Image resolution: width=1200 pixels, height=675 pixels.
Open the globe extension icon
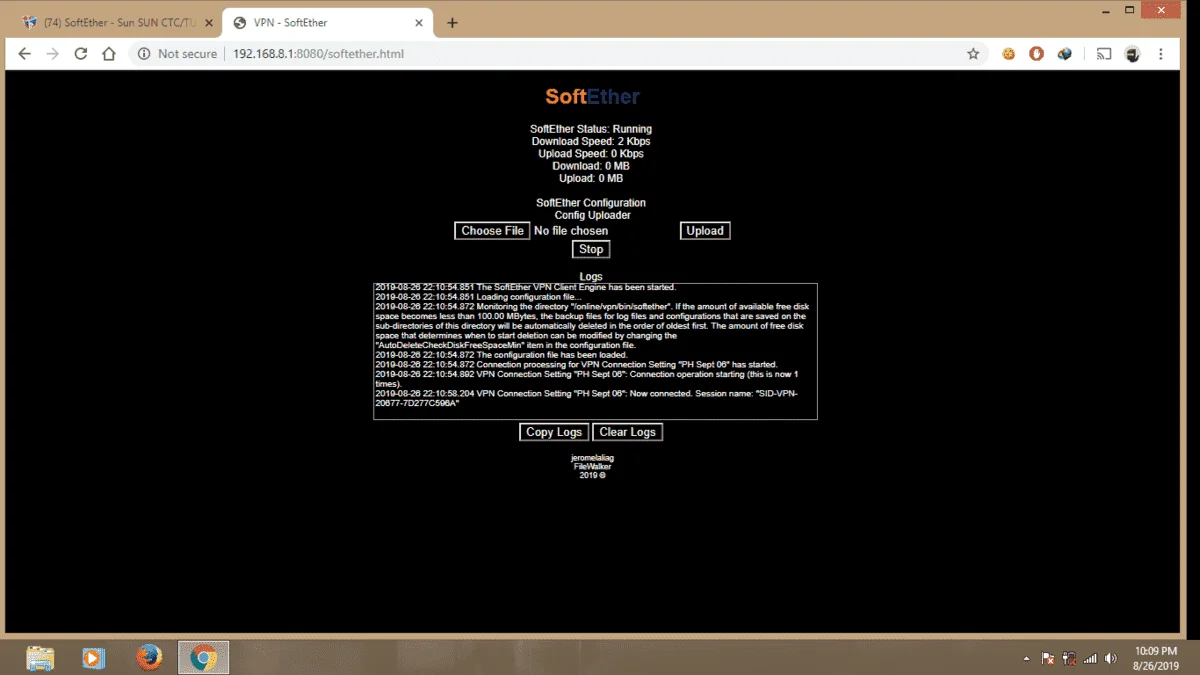pyautogui.click(x=1065, y=54)
